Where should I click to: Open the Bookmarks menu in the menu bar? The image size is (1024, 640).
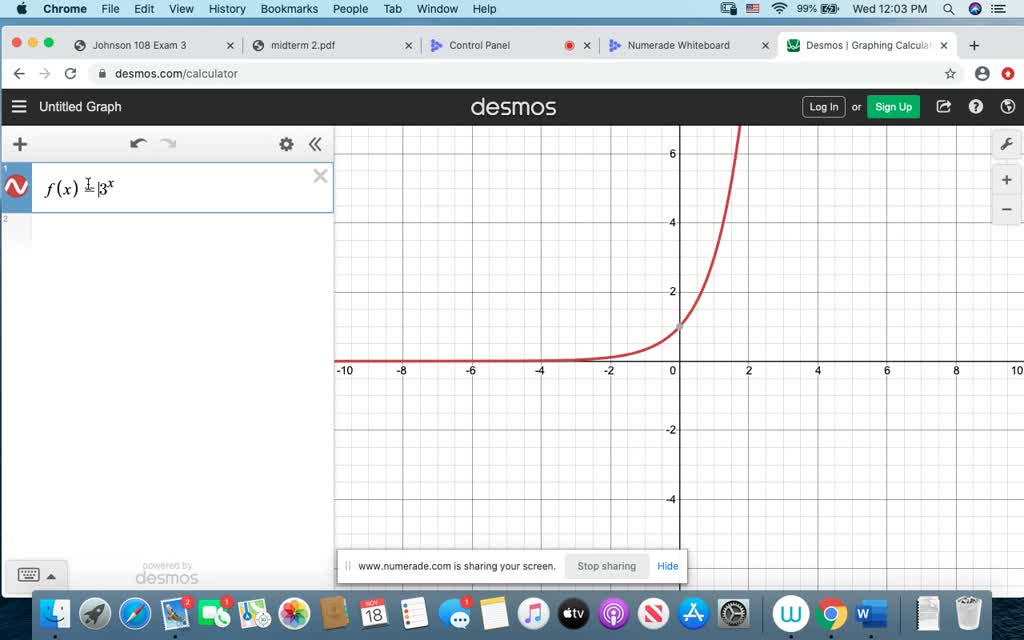click(x=288, y=9)
